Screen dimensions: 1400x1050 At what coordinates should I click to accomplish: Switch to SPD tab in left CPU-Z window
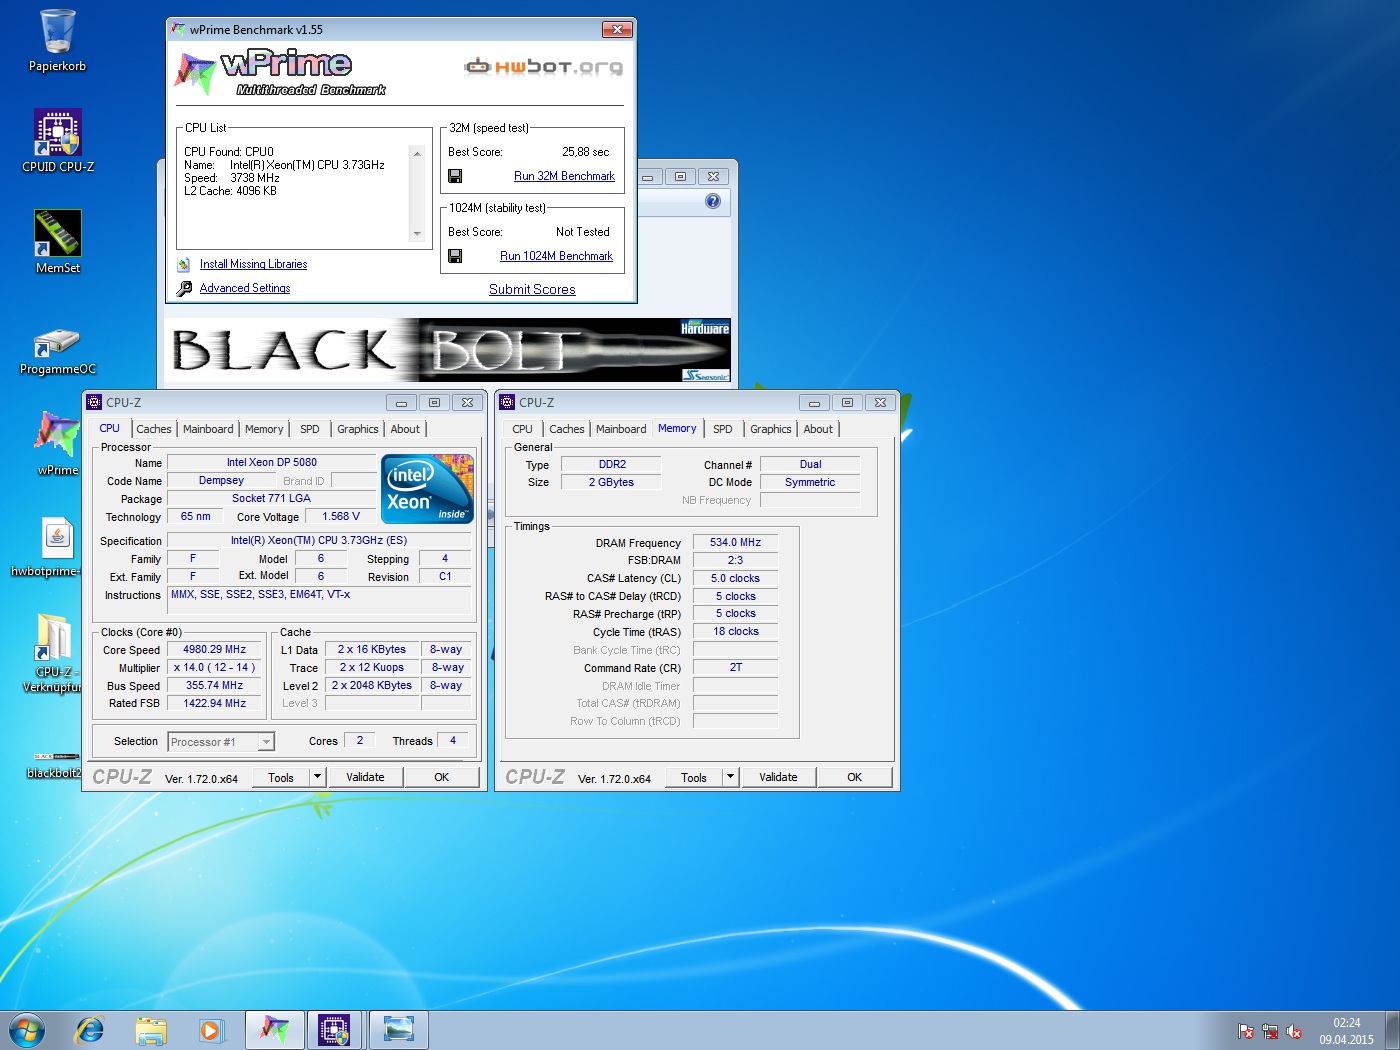[x=310, y=429]
